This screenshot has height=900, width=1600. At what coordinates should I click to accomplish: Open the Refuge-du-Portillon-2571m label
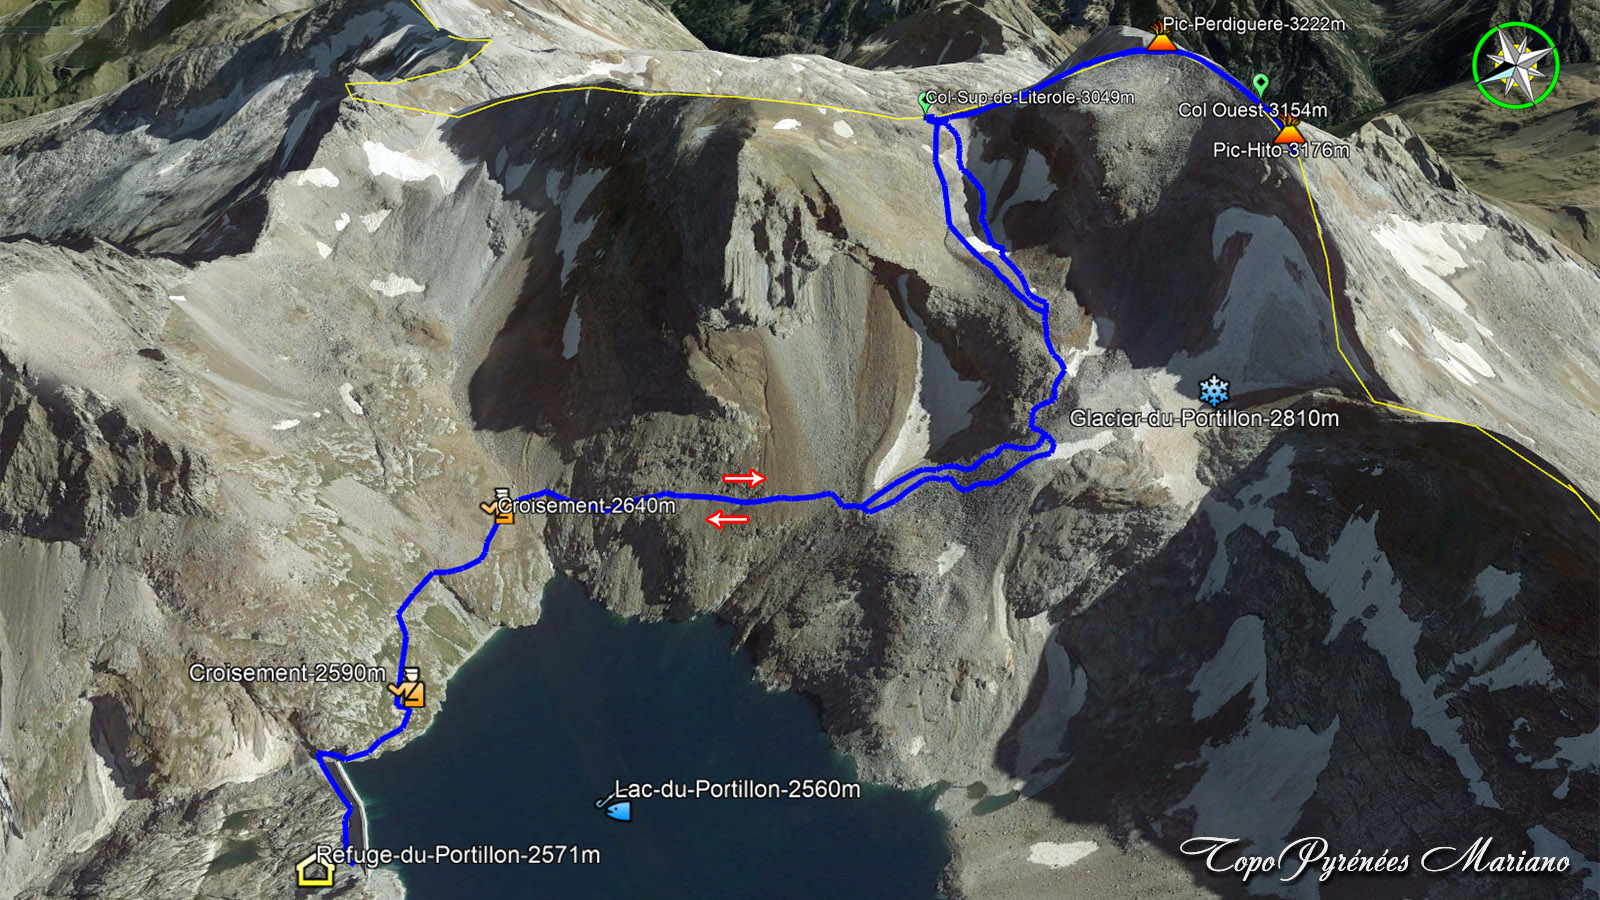point(458,855)
